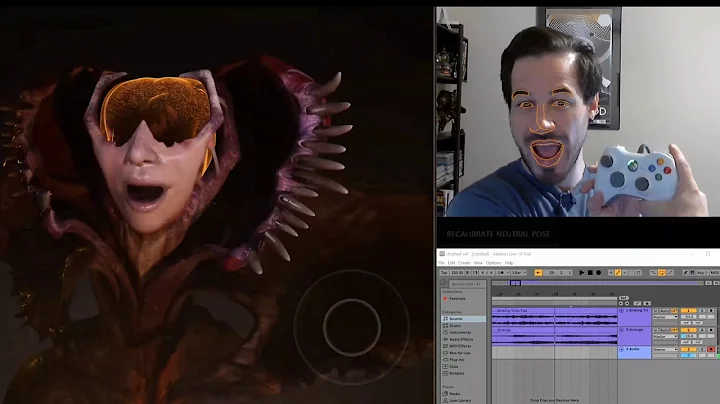Select Favorites in Collections
Image resolution: width=720 pixels, height=404 pixels.
tap(457, 298)
